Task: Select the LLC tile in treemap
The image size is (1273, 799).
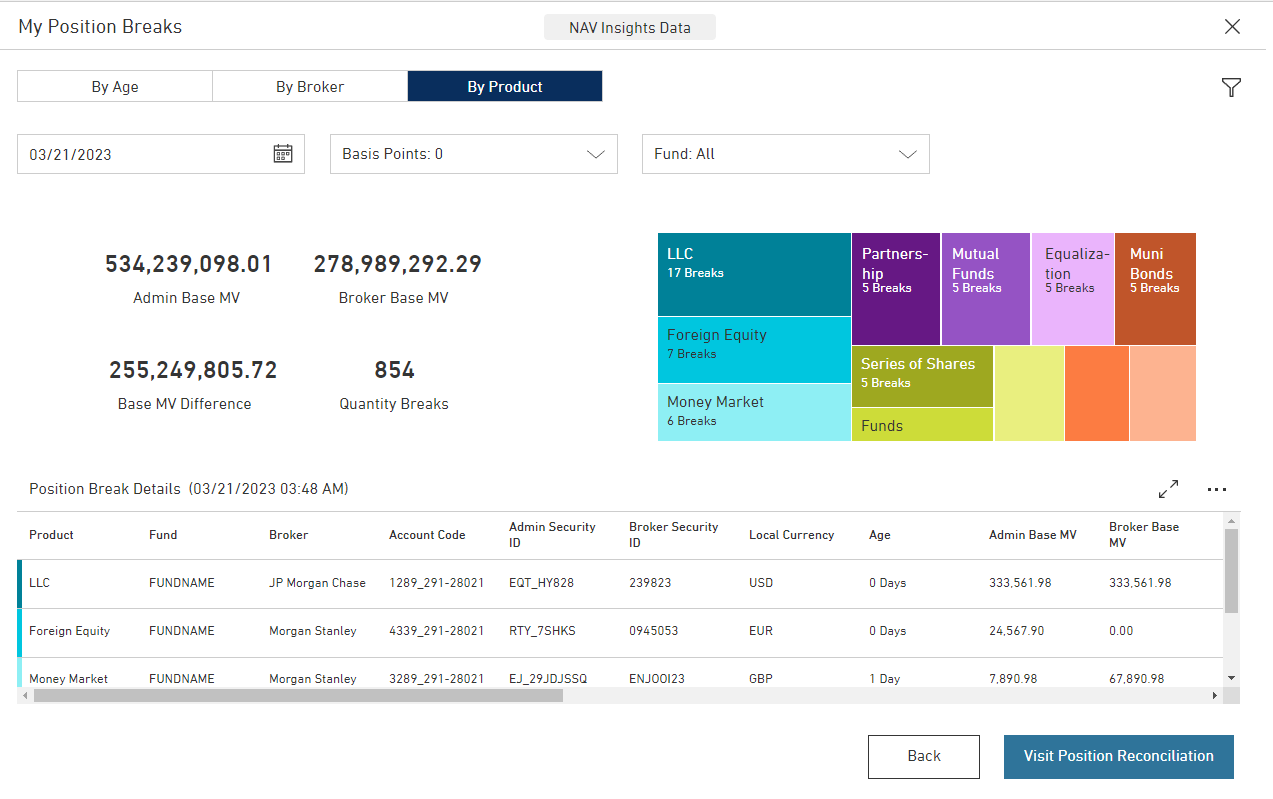Action: click(754, 274)
